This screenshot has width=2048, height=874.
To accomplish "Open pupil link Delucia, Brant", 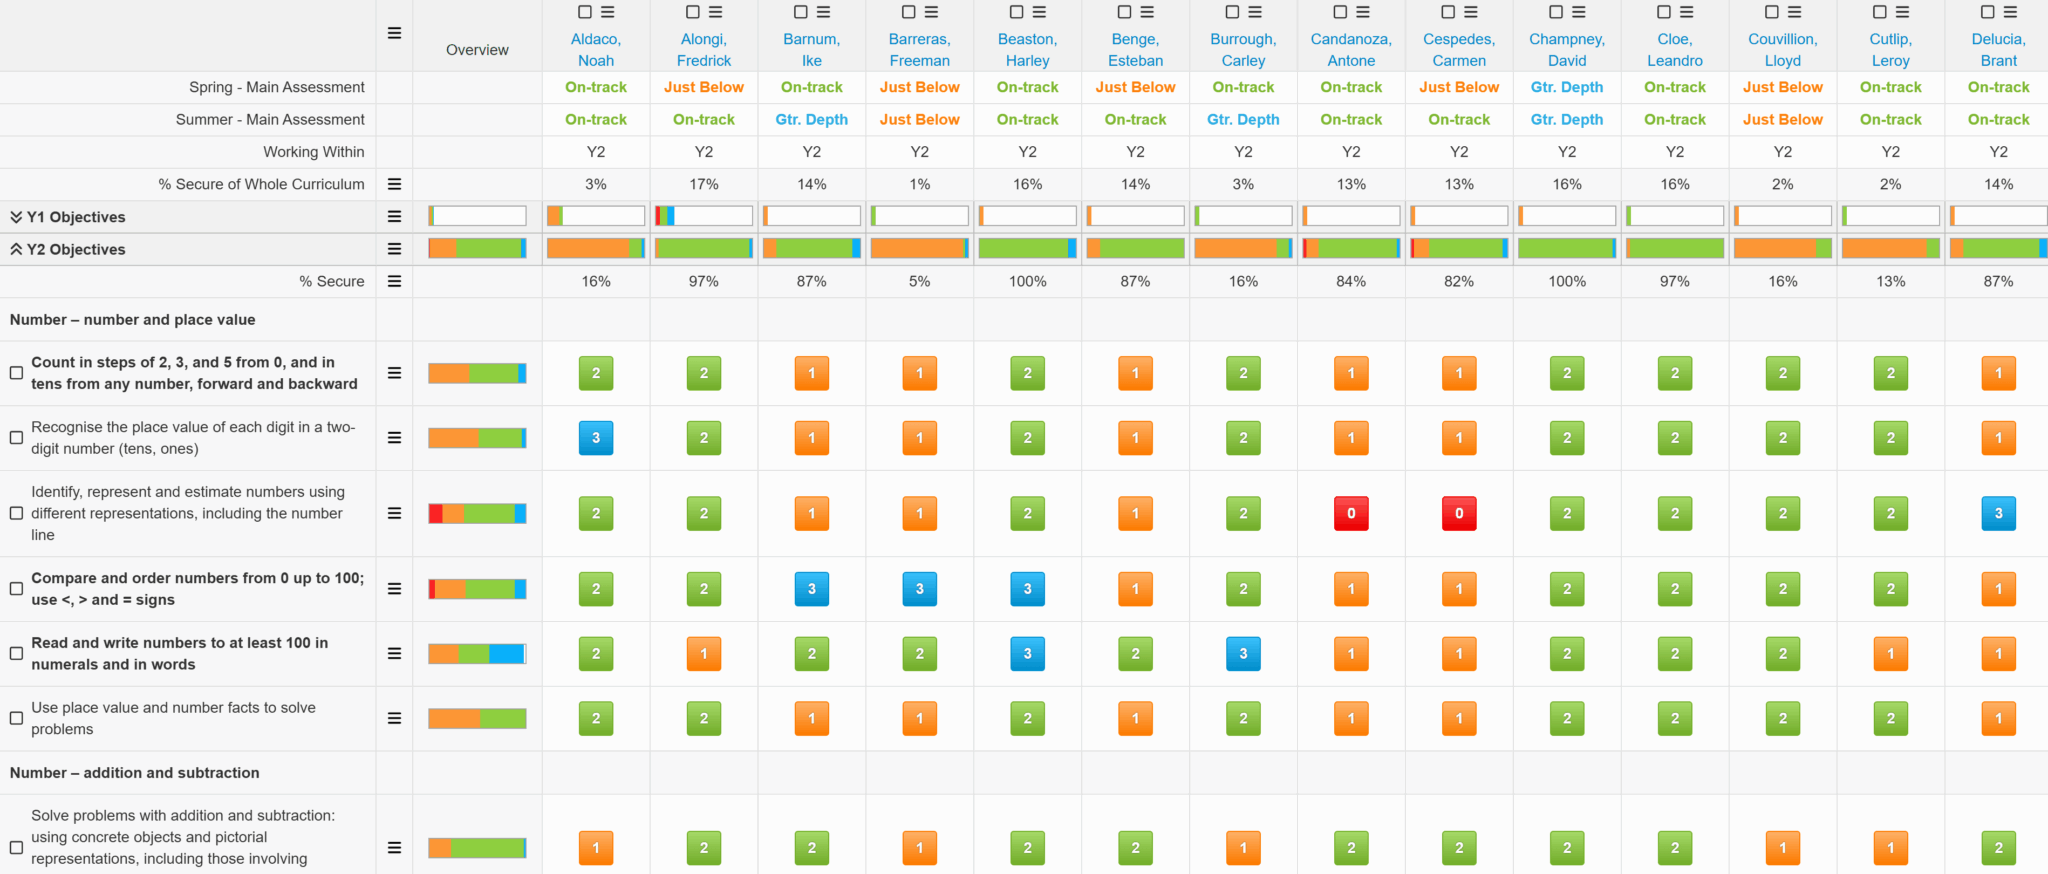I will point(1998,50).
